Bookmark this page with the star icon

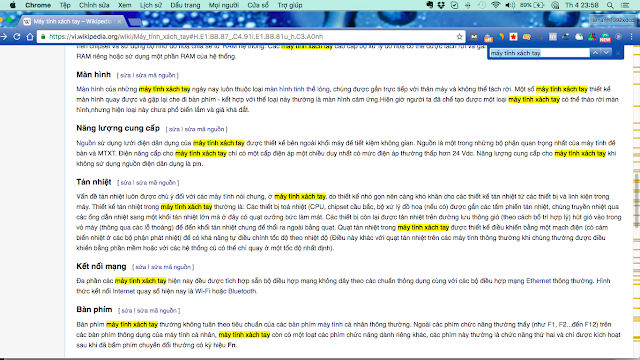460,37
